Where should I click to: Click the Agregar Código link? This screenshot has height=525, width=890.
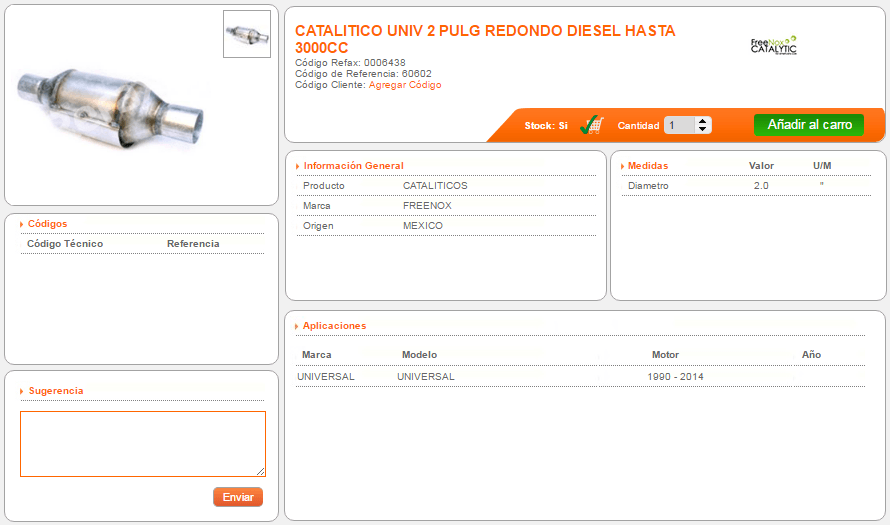(x=405, y=85)
